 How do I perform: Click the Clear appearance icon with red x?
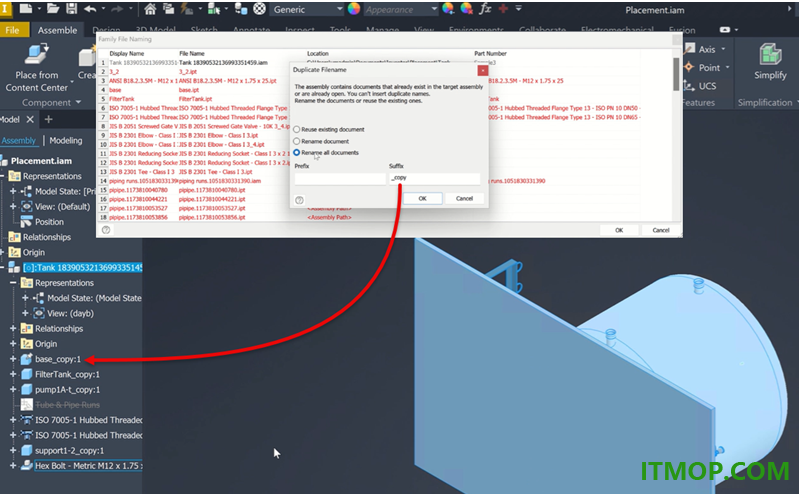[x=466, y=8]
